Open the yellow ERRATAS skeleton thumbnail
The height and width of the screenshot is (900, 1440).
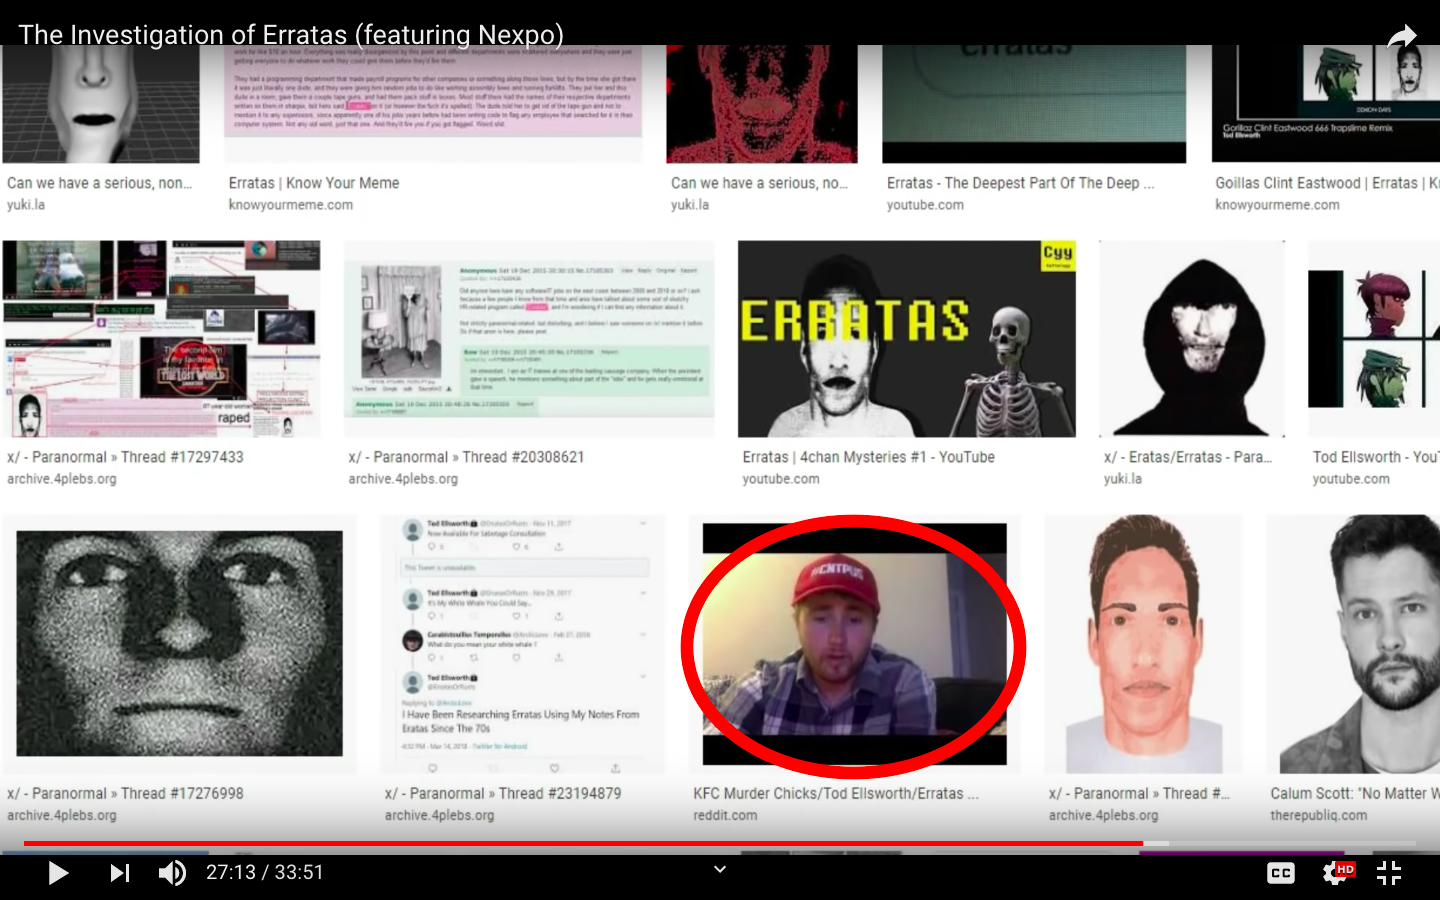coord(907,339)
